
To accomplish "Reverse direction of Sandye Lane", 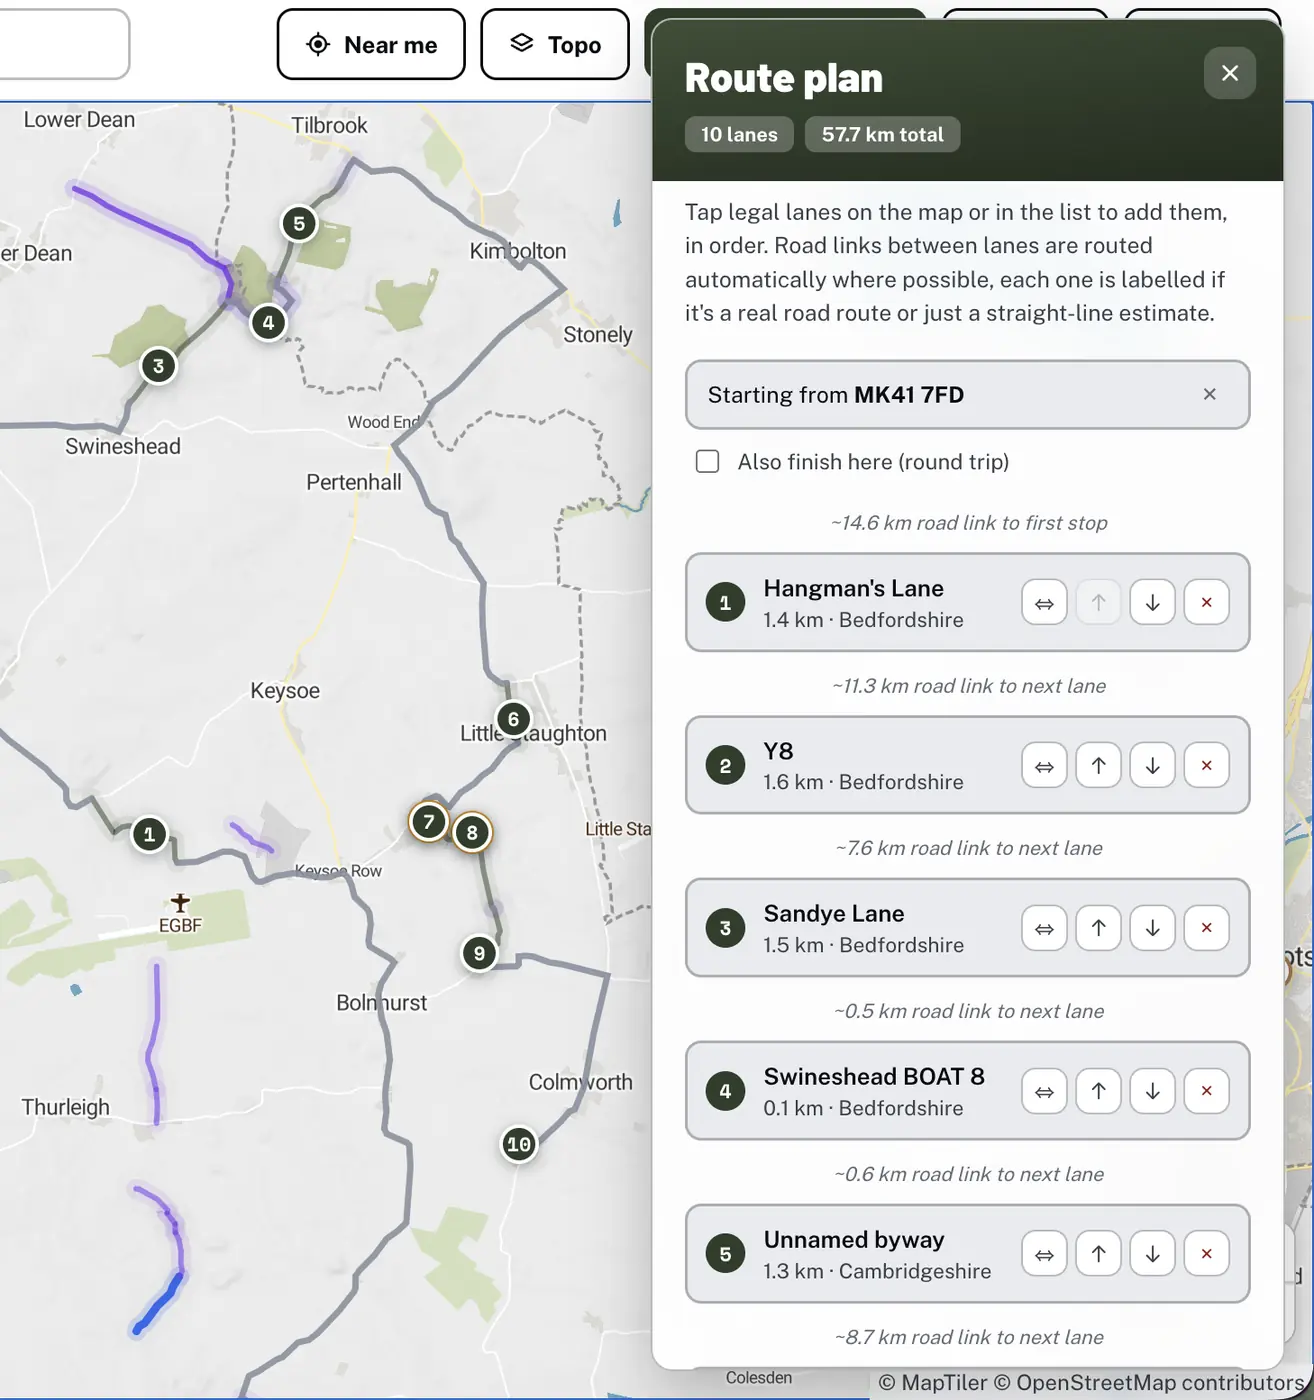I will tap(1044, 929).
